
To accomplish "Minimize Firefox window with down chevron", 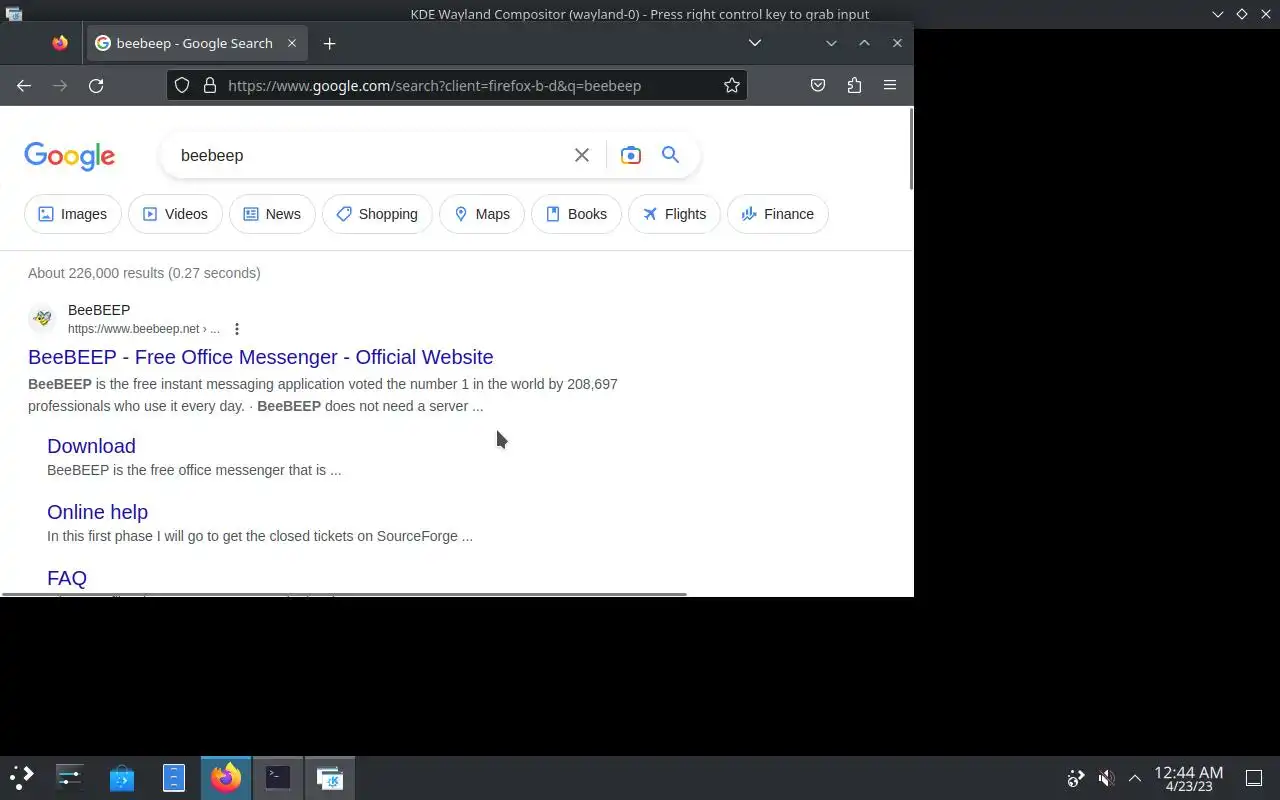I will pyautogui.click(x=831, y=43).
